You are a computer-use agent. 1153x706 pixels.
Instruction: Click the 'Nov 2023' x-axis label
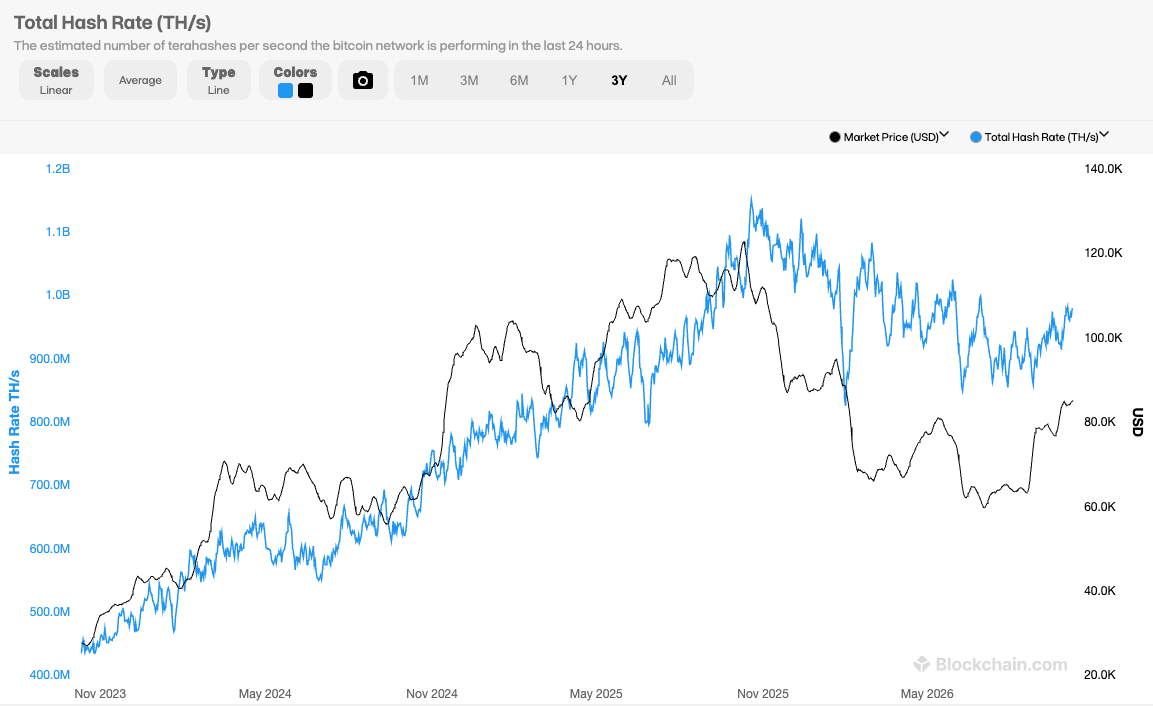[100, 693]
